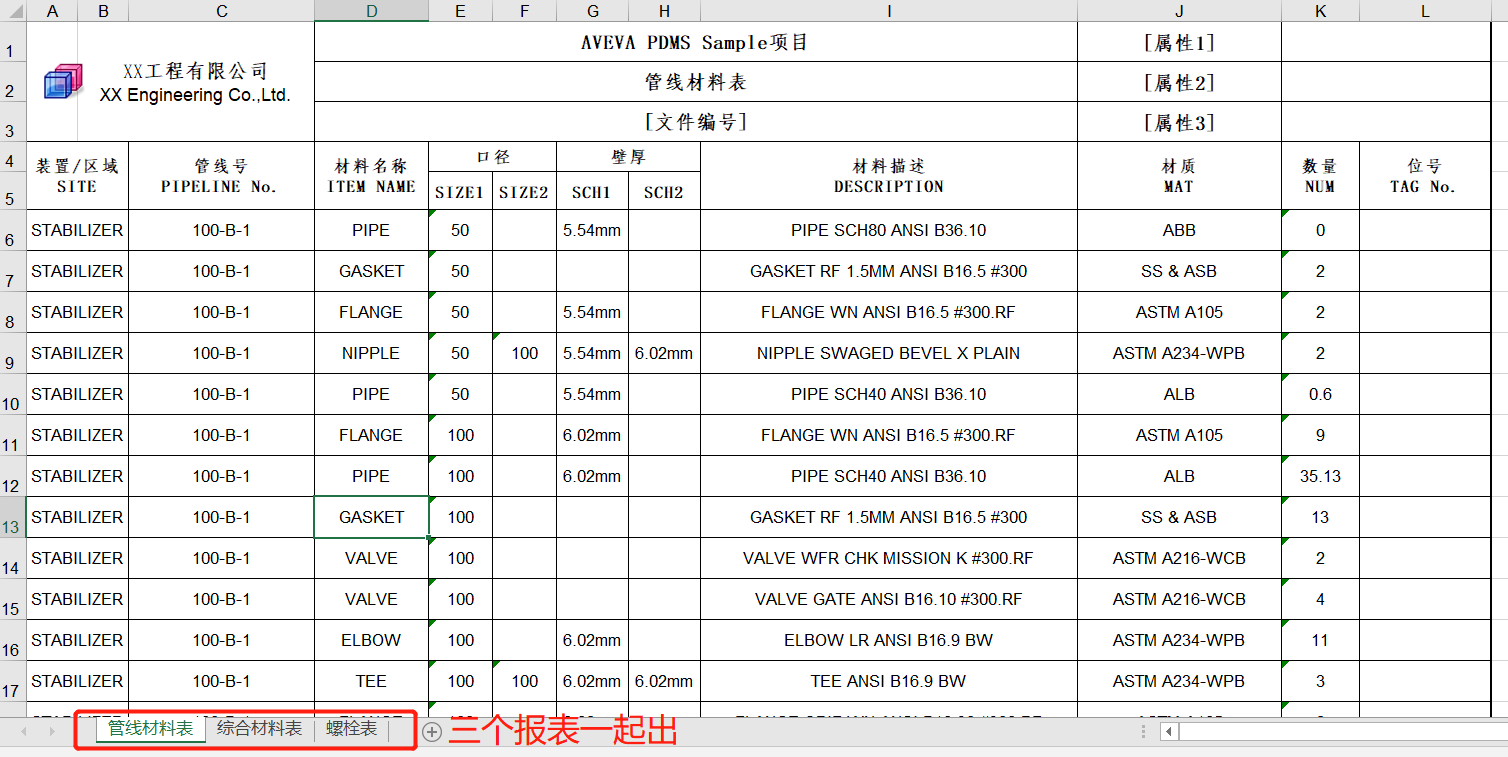
Task: Click the [文件编号] cell
Action: 694,121
